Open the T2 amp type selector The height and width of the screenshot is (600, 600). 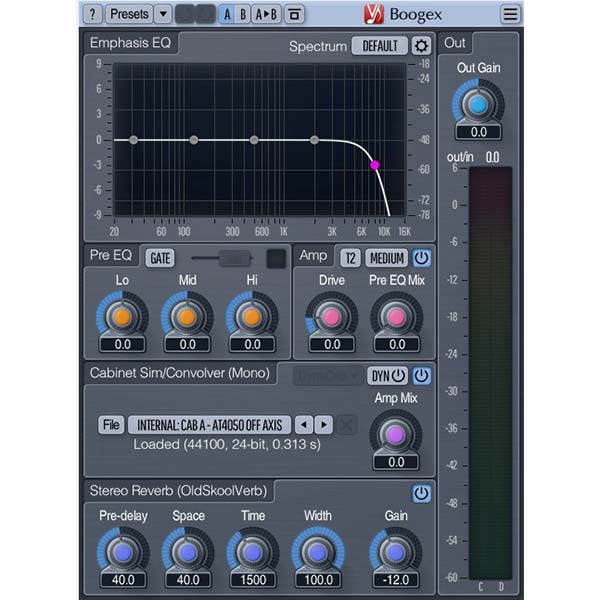(x=351, y=258)
